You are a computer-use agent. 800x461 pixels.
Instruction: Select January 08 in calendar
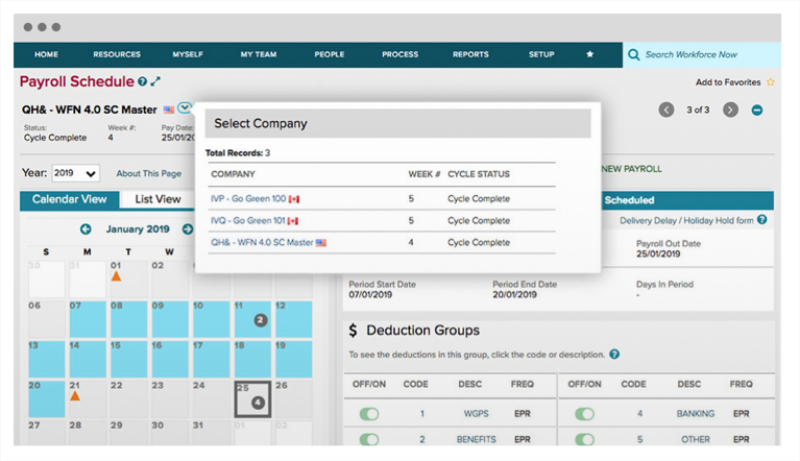point(129,319)
